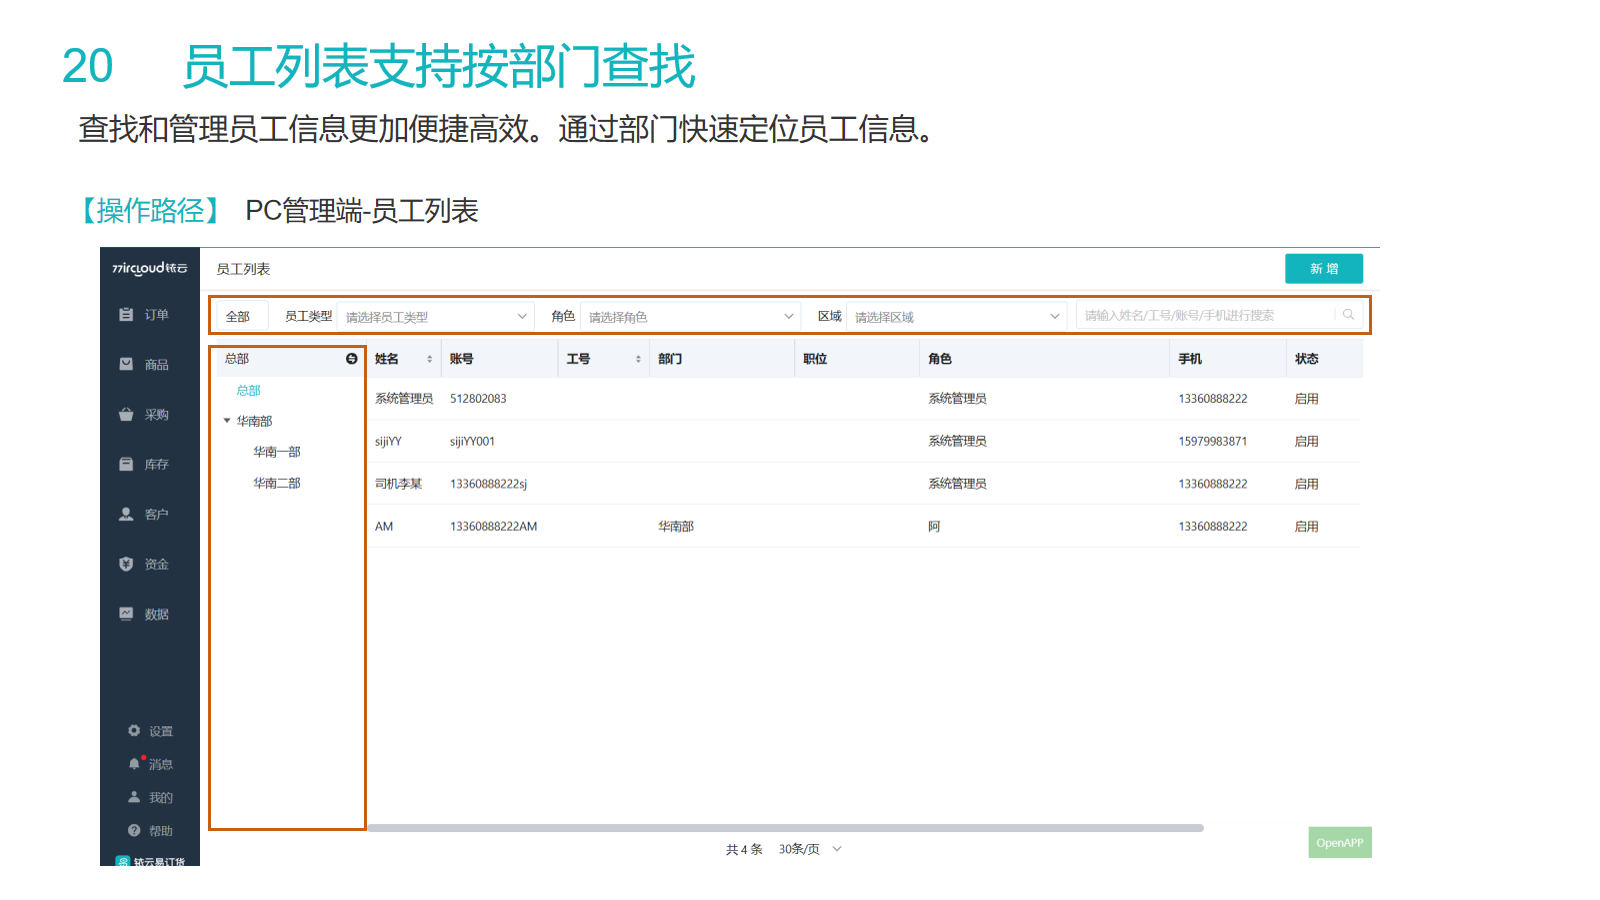
Task: Open the 角色 role dropdown
Action: point(691,316)
